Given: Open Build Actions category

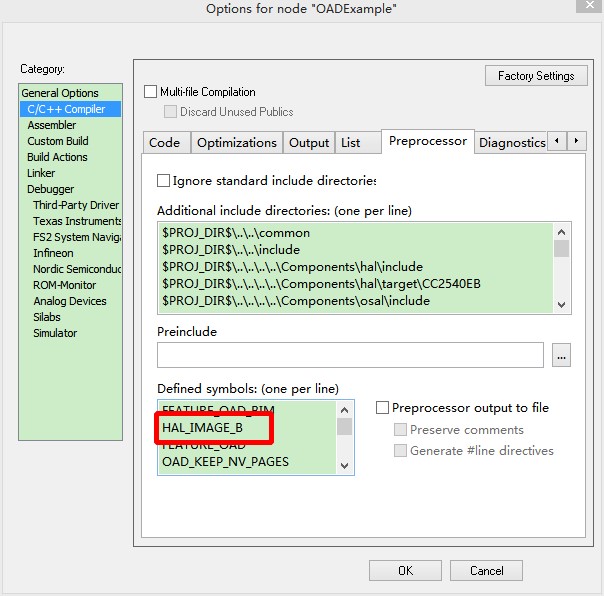Looking at the screenshot, I should tap(57, 157).
